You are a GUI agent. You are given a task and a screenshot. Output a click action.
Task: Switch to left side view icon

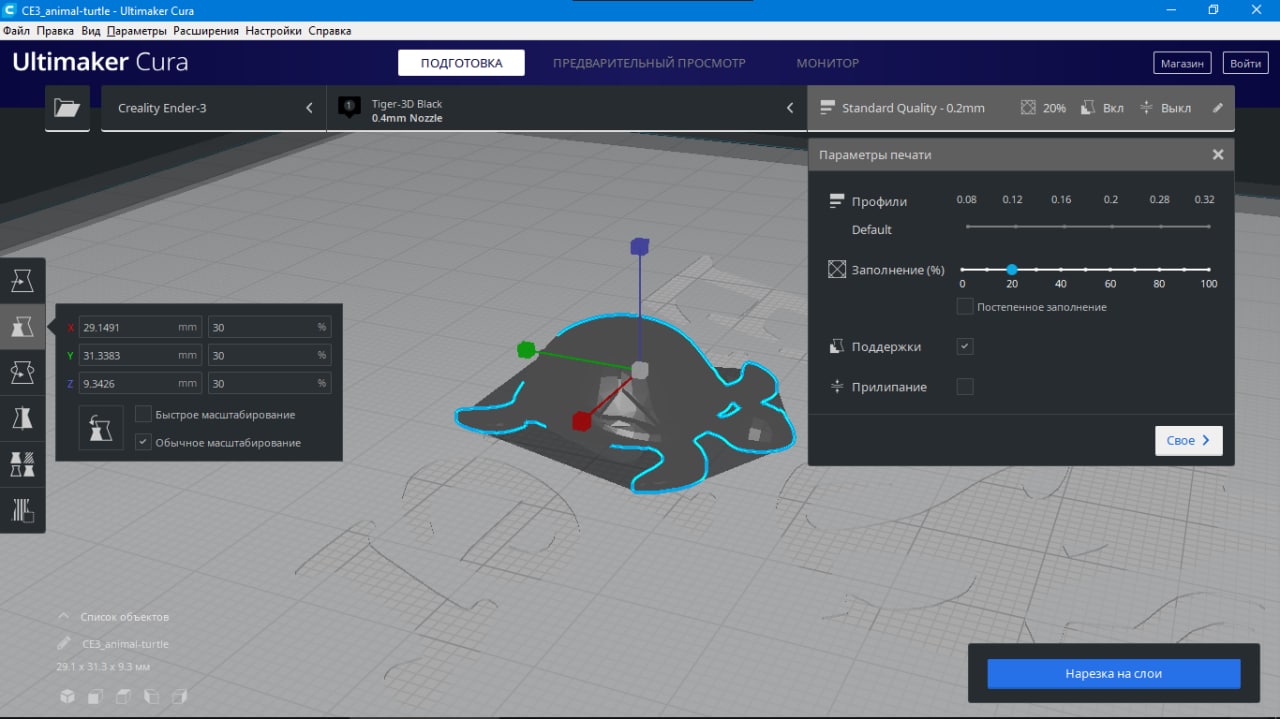[x=152, y=696]
